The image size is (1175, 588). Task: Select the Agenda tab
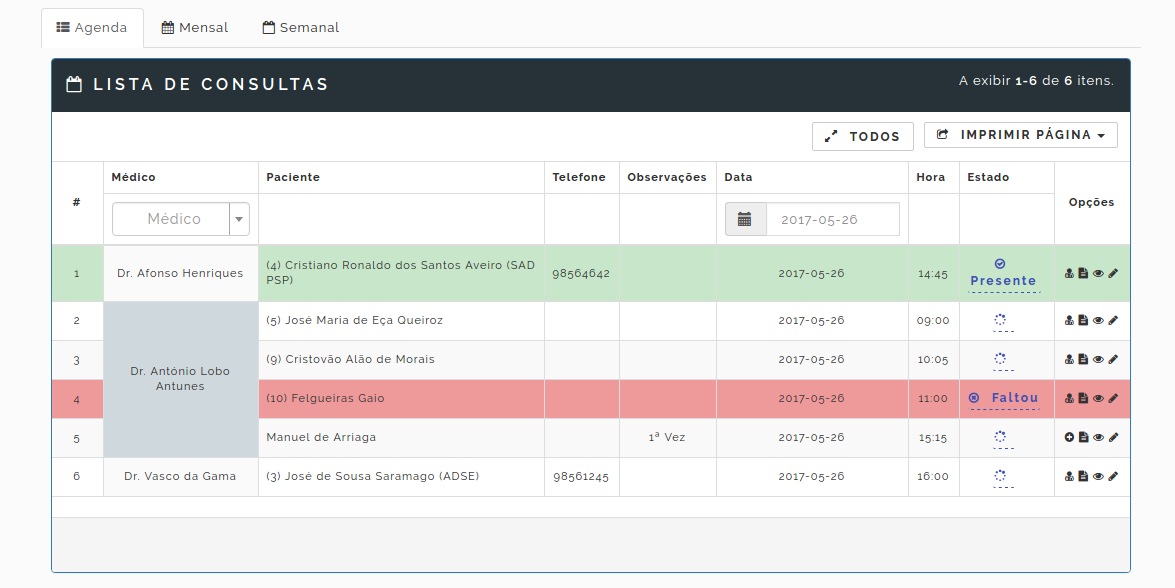pos(92,28)
